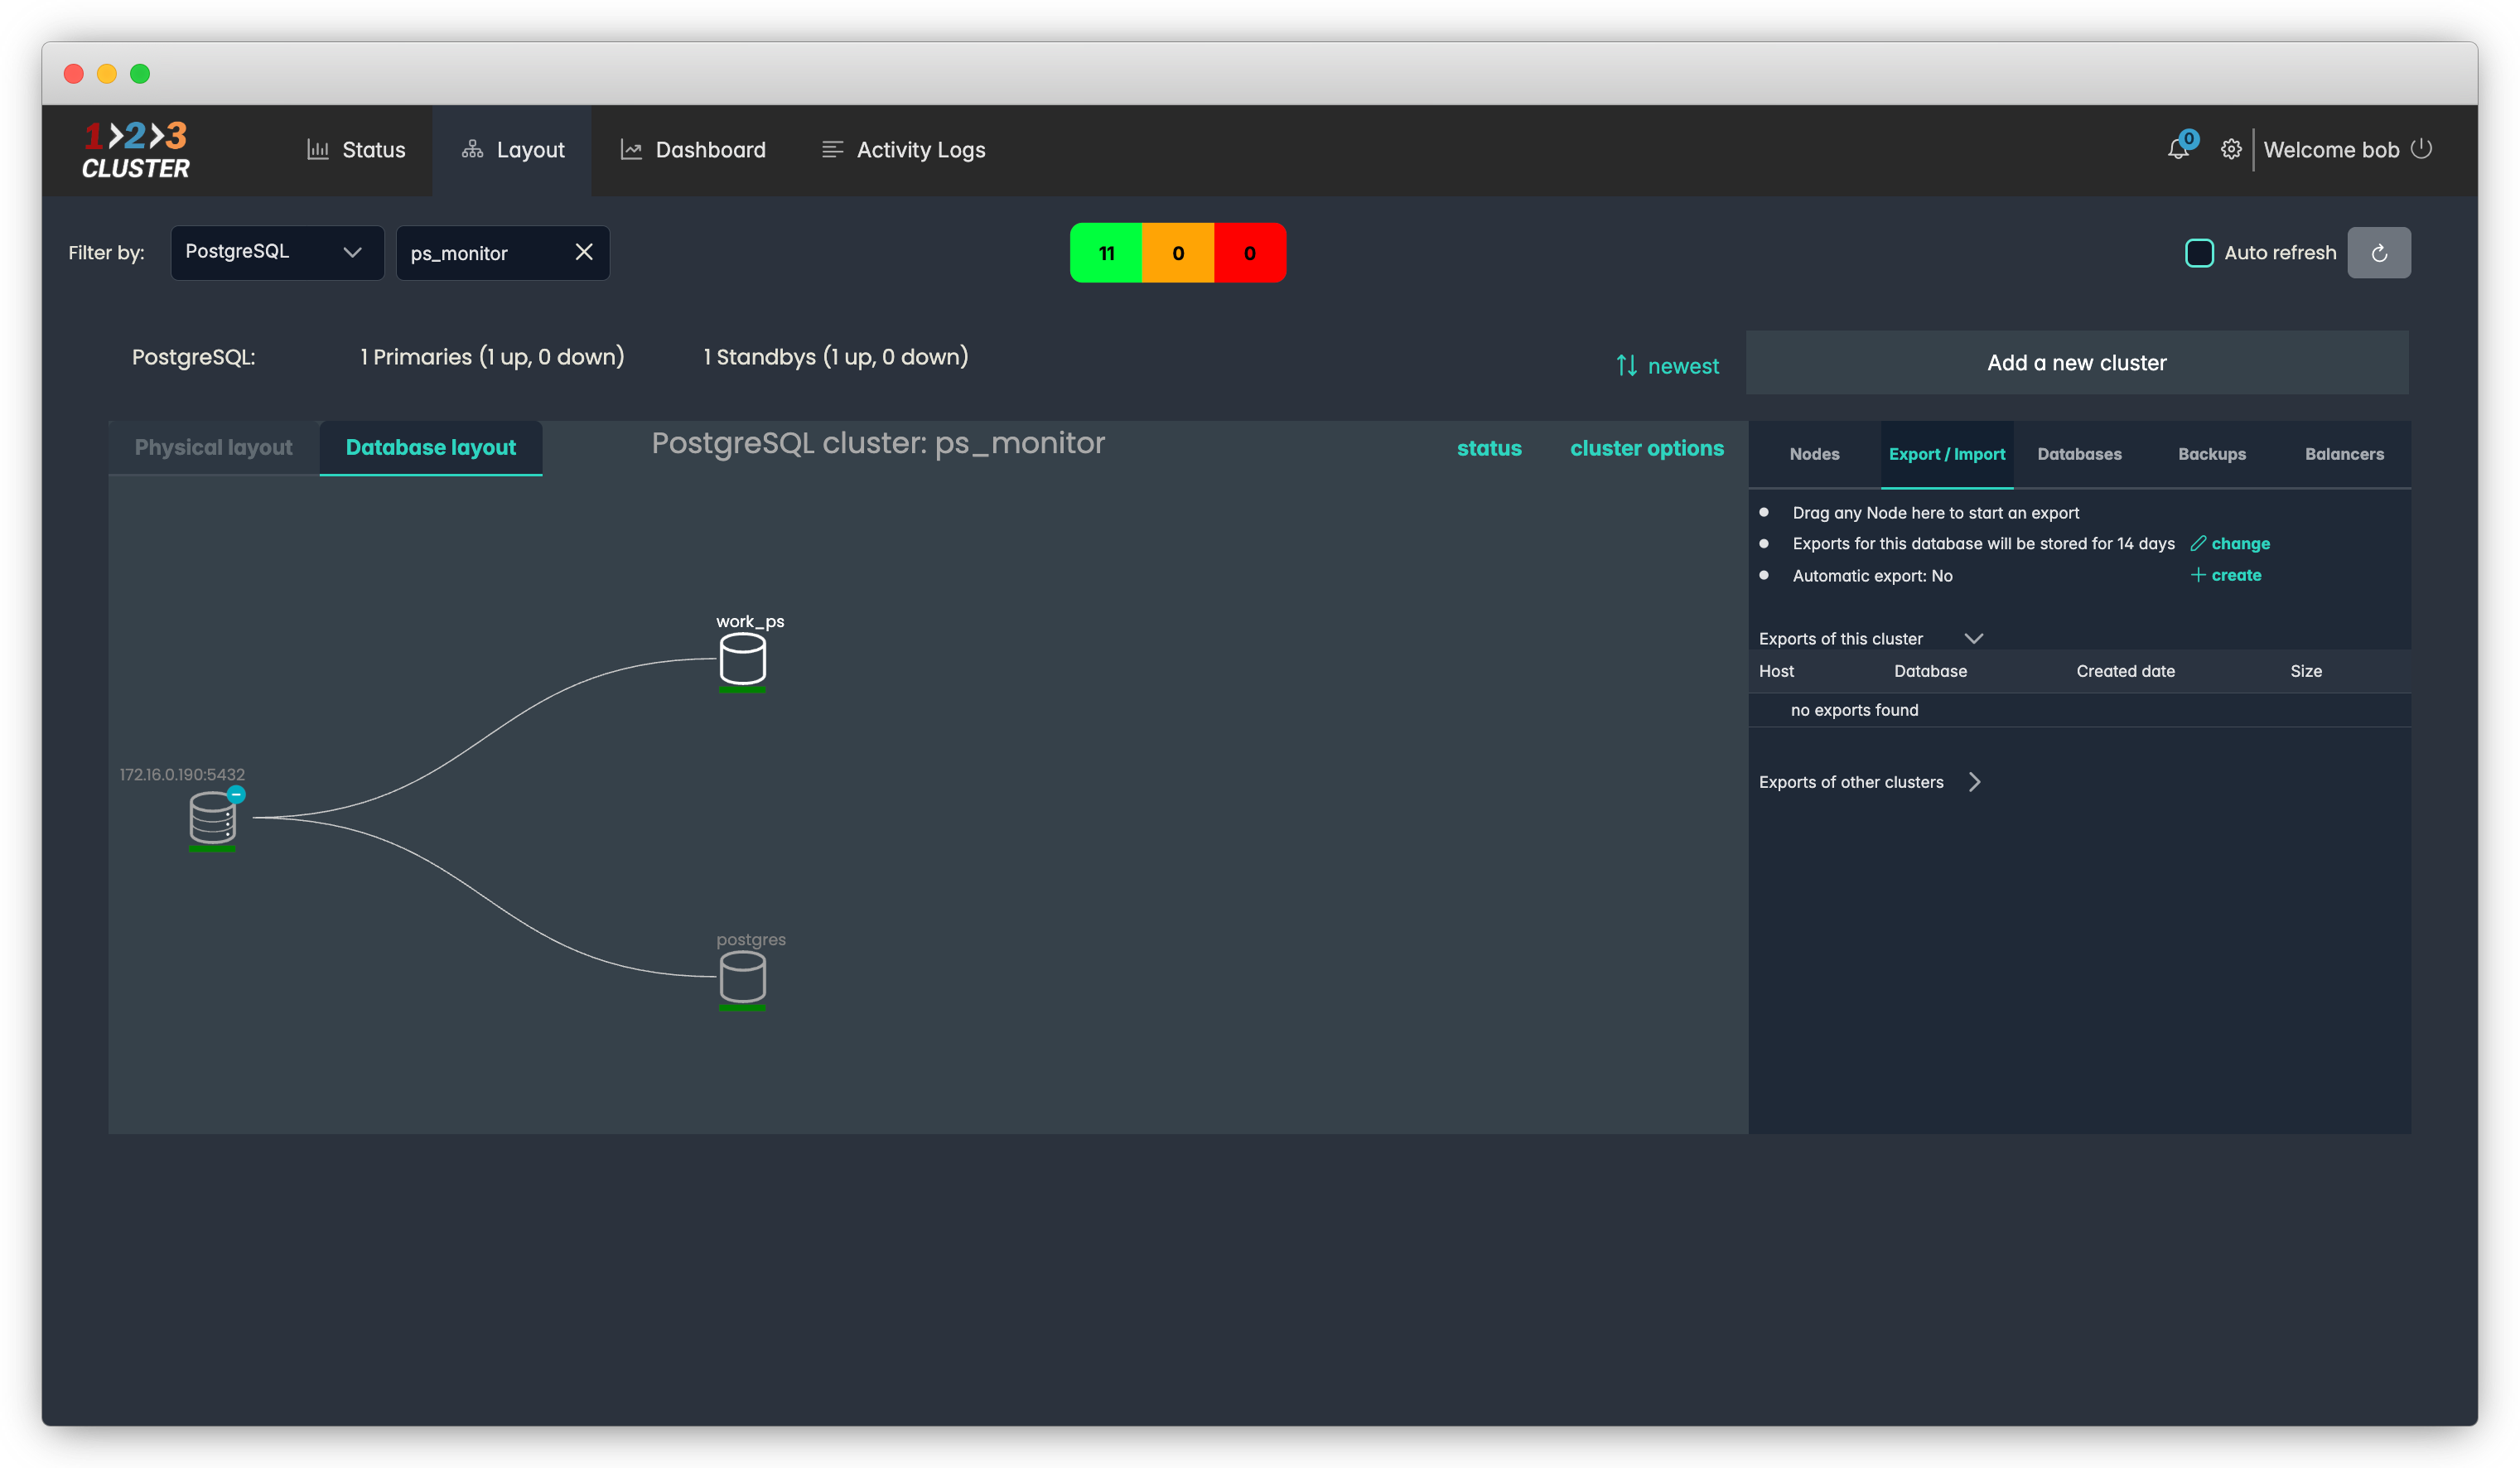Click Add a new cluster button
2520x1468 pixels.
[2076, 363]
